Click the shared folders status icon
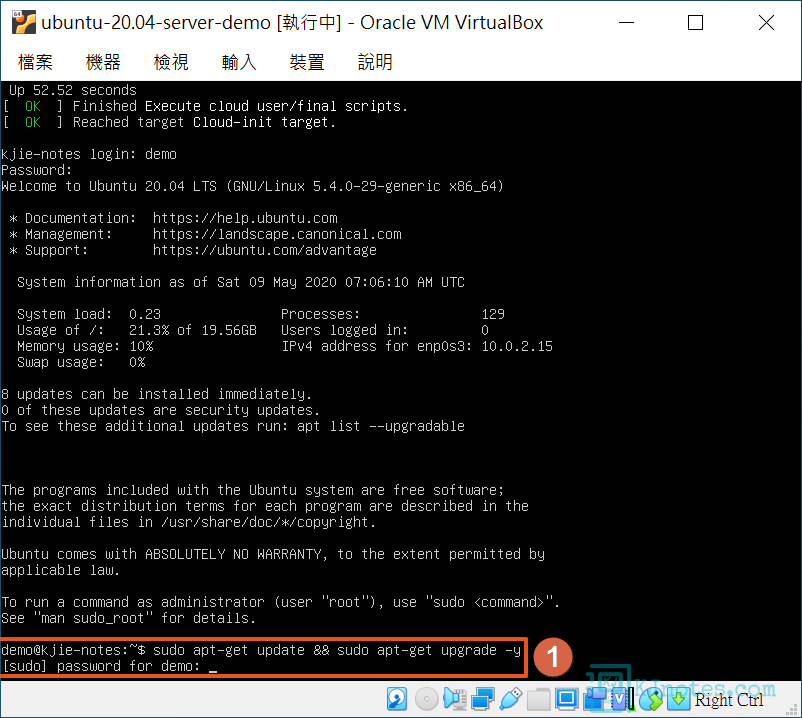Screen dimensions: 802x718 [x=538, y=699]
